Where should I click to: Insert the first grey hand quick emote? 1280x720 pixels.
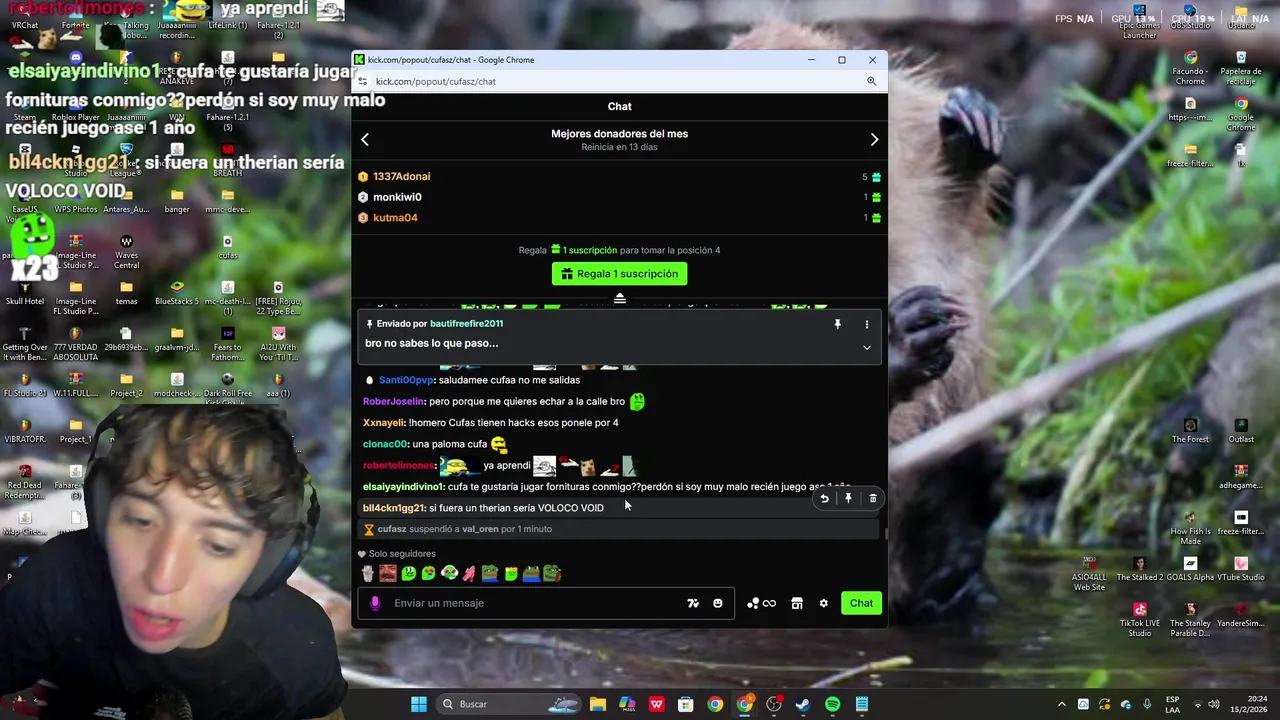[367, 573]
